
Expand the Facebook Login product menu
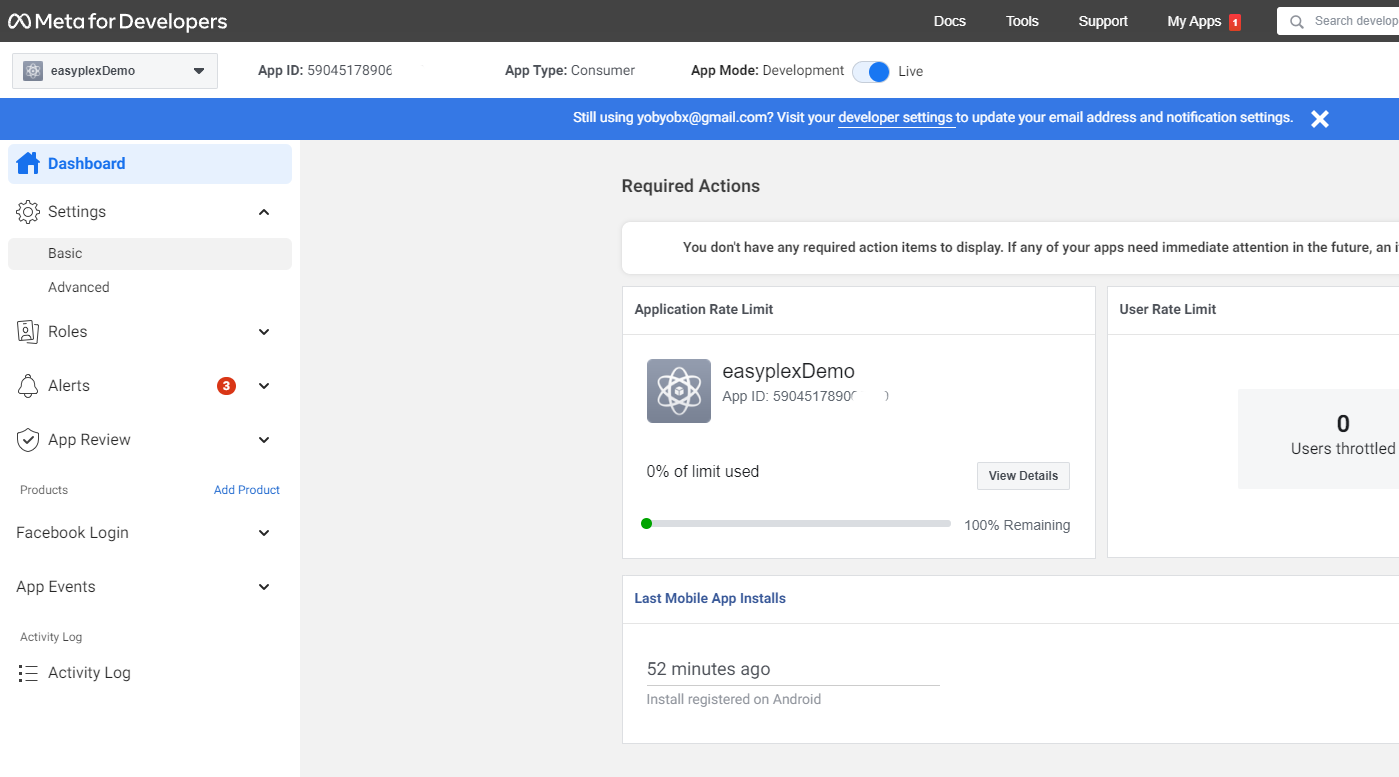tap(264, 533)
